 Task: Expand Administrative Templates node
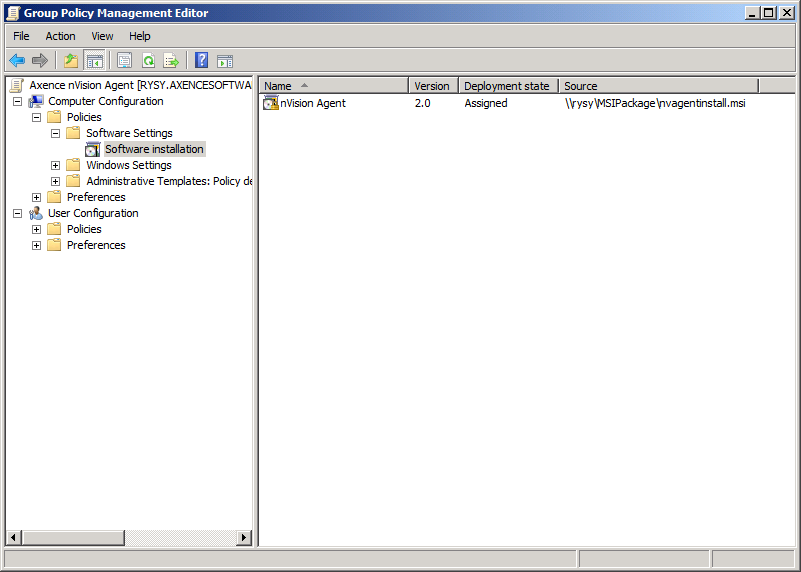(56, 181)
